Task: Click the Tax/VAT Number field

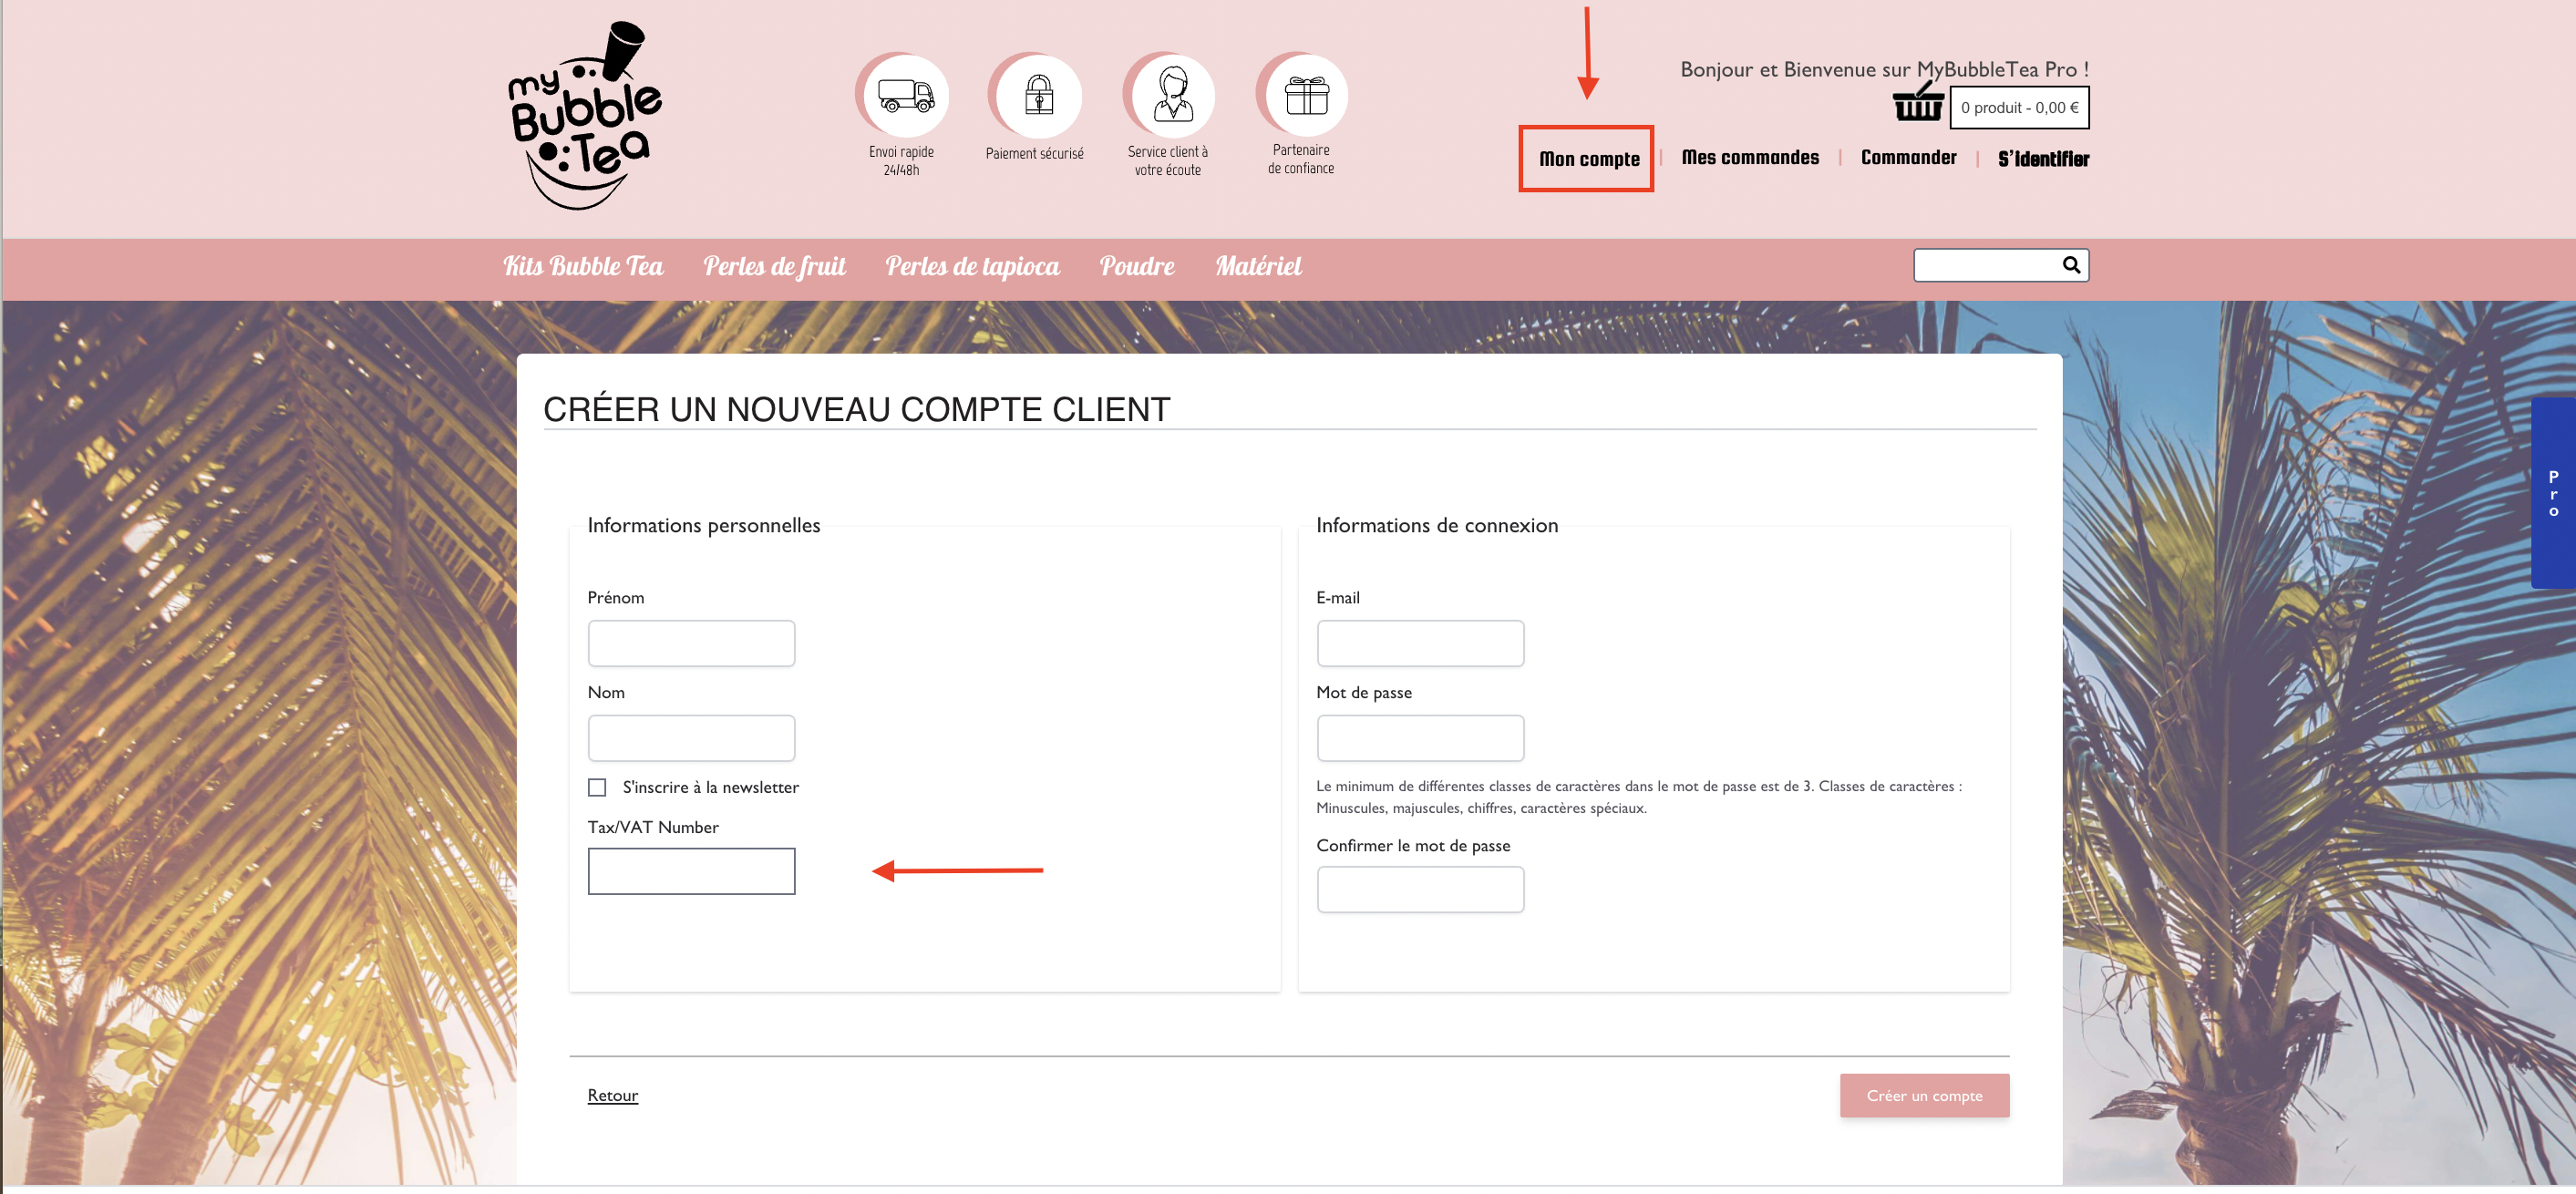Action: click(x=691, y=871)
